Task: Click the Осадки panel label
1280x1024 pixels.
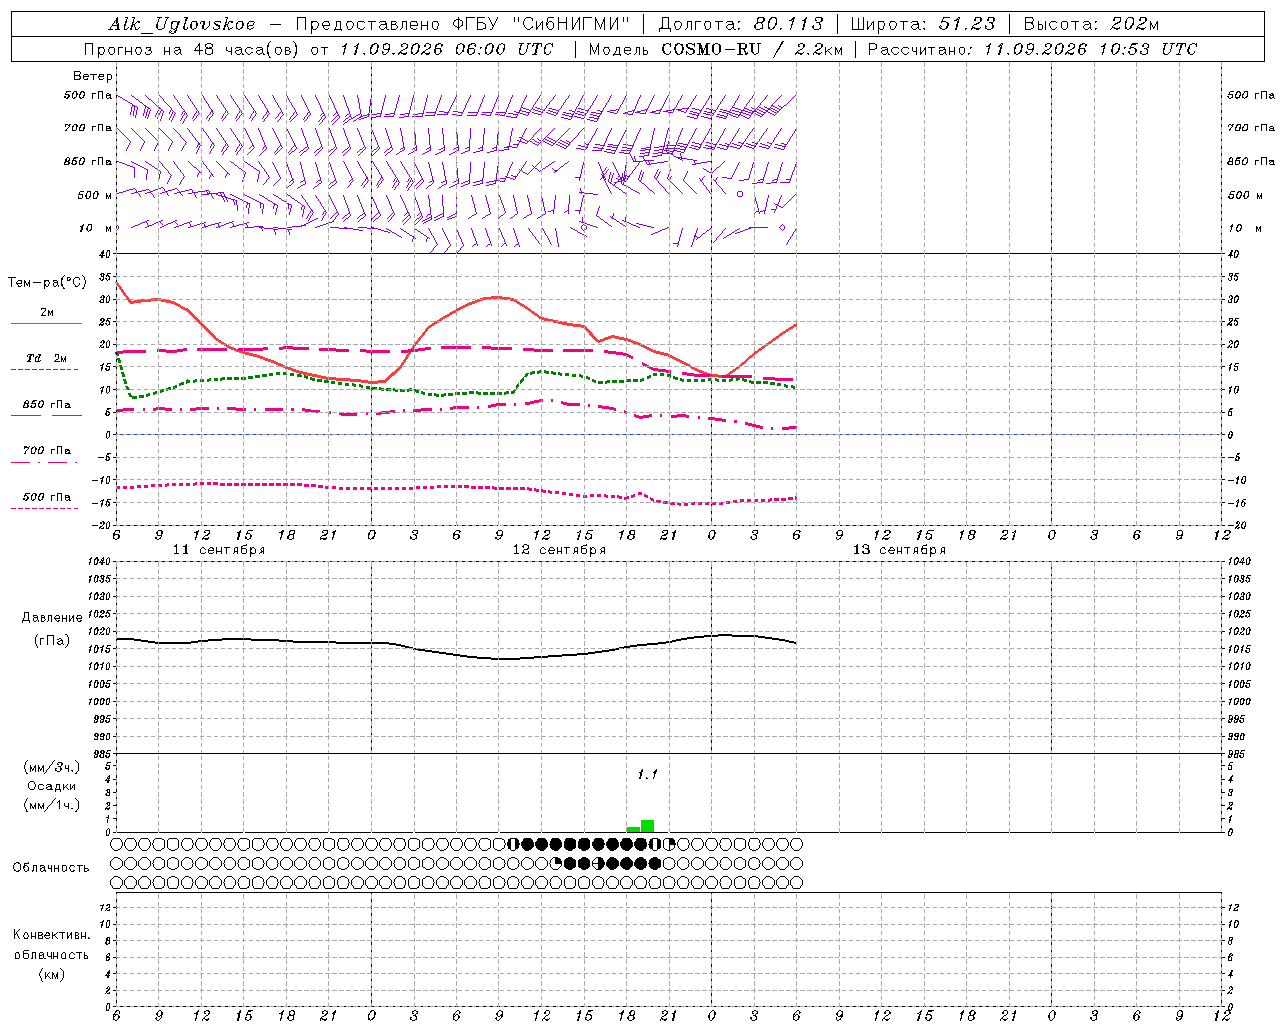Action: pos(51,786)
